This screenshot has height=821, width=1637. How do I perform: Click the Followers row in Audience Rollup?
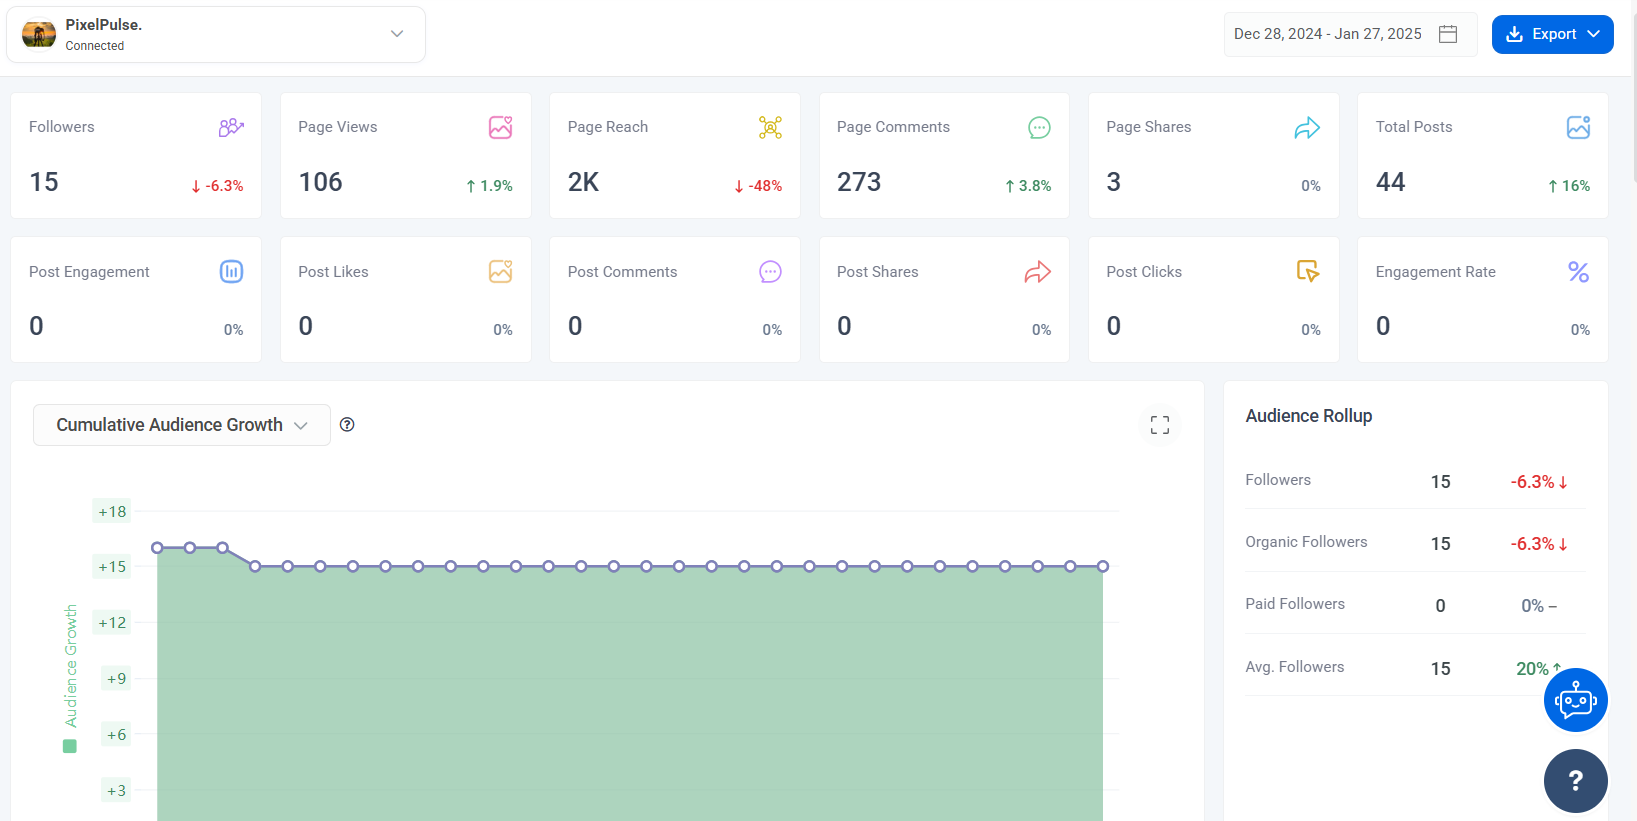(1415, 480)
